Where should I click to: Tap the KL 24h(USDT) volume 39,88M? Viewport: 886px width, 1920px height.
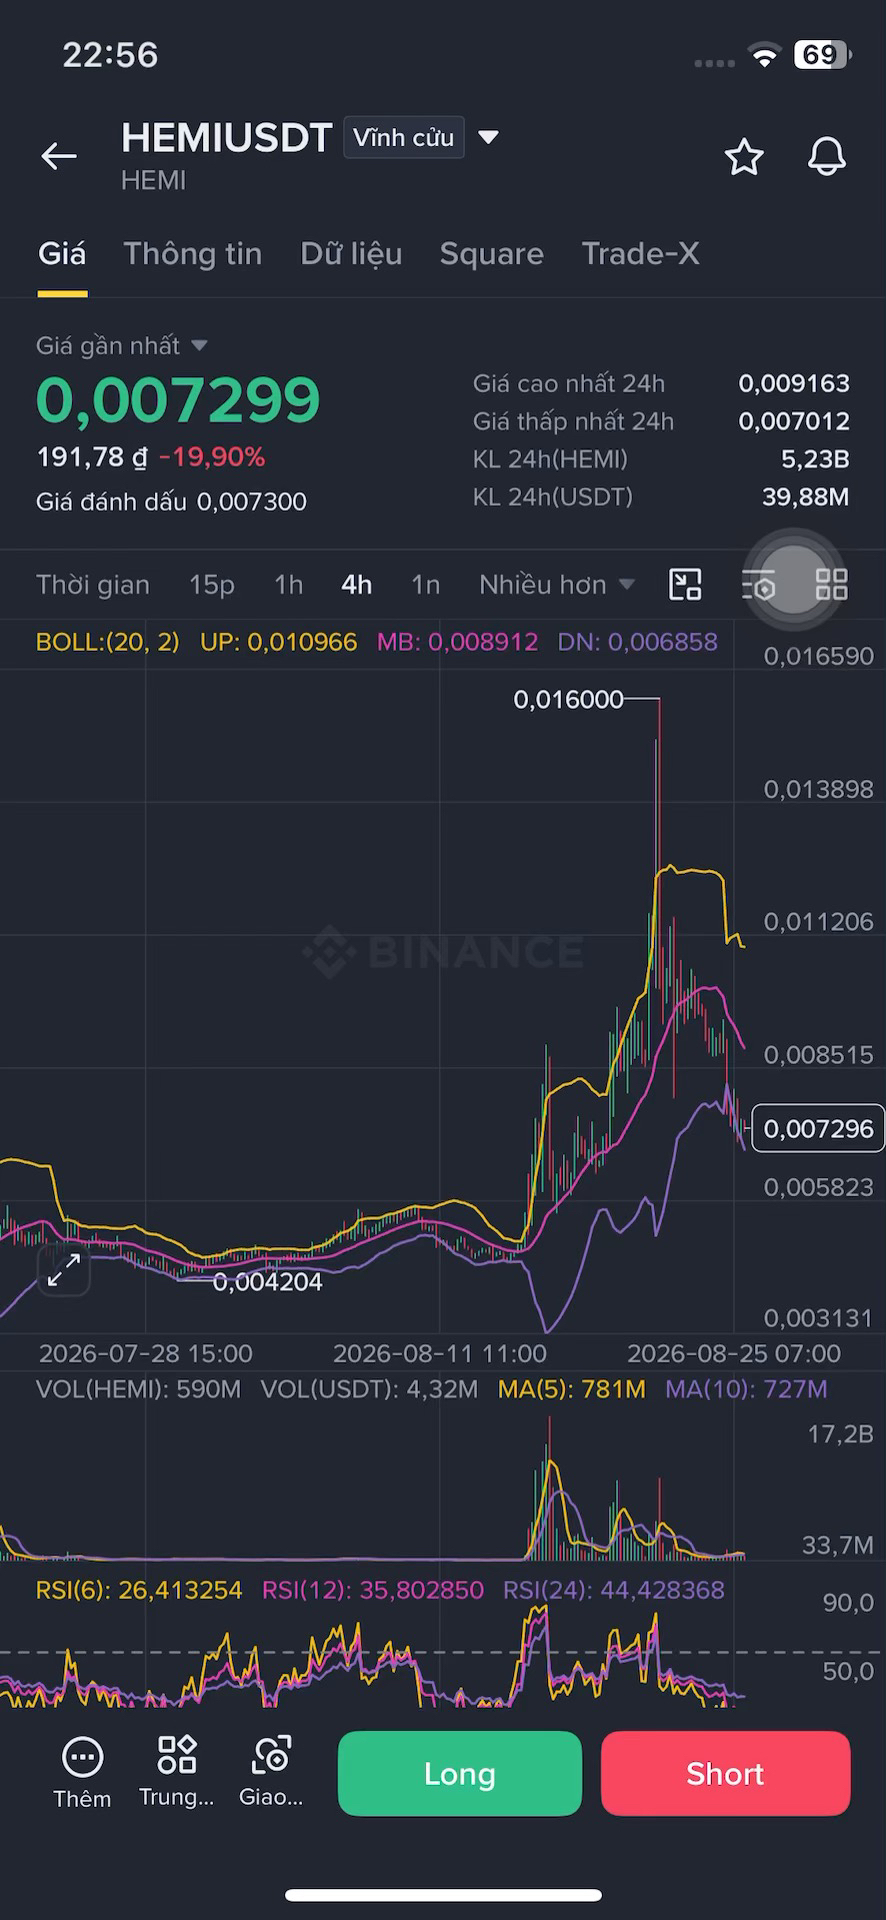[x=806, y=497]
